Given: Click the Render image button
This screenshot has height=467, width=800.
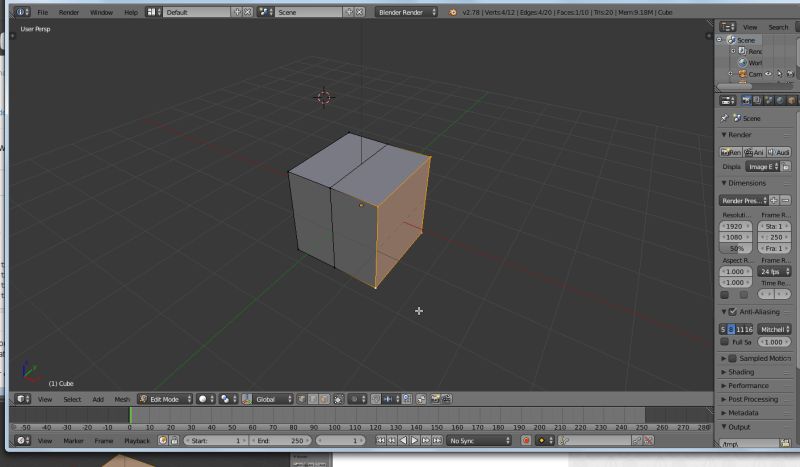Looking at the screenshot, I should (731, 152).
